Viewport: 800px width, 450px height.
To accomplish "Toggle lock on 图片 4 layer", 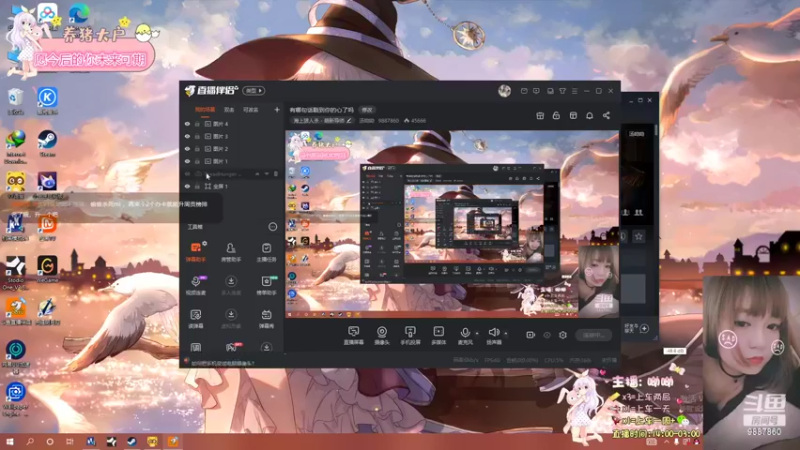I will tap(197, 124).
